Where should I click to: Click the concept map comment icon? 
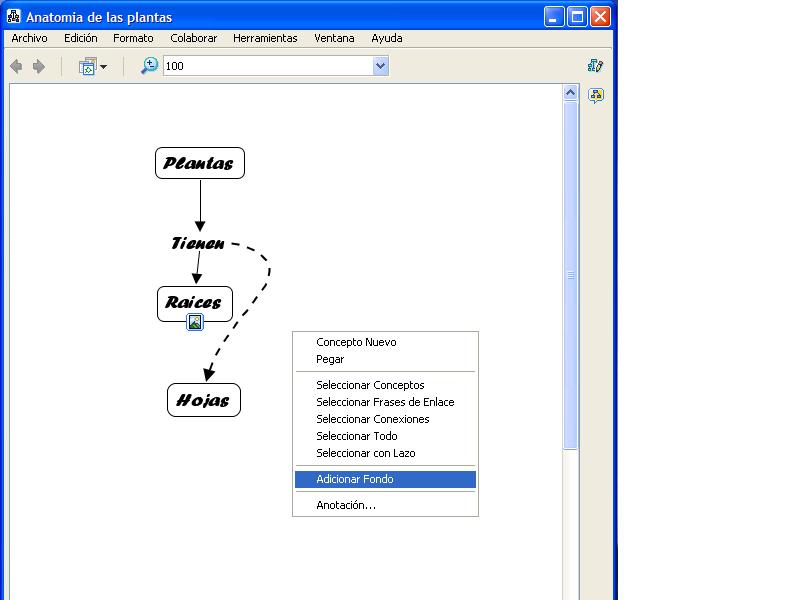[596, 95]
